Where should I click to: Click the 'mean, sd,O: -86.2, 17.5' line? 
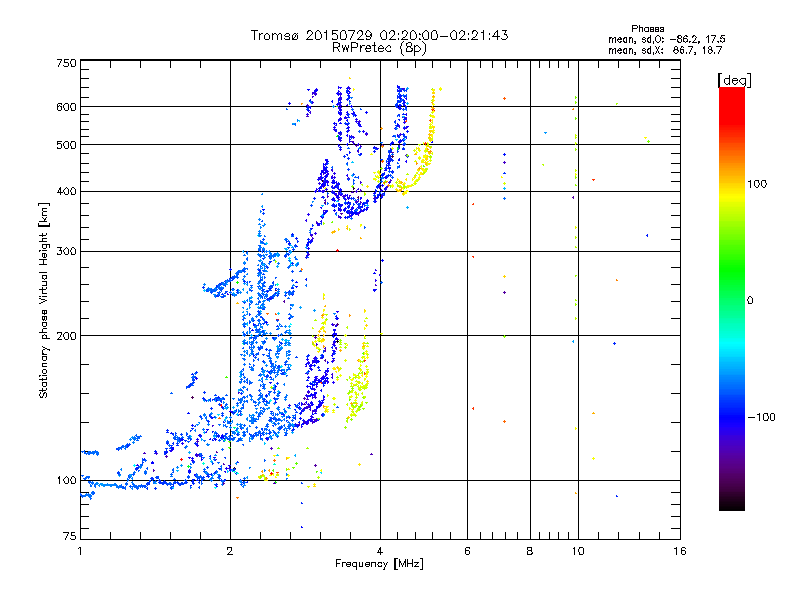[x=666, y=39]
